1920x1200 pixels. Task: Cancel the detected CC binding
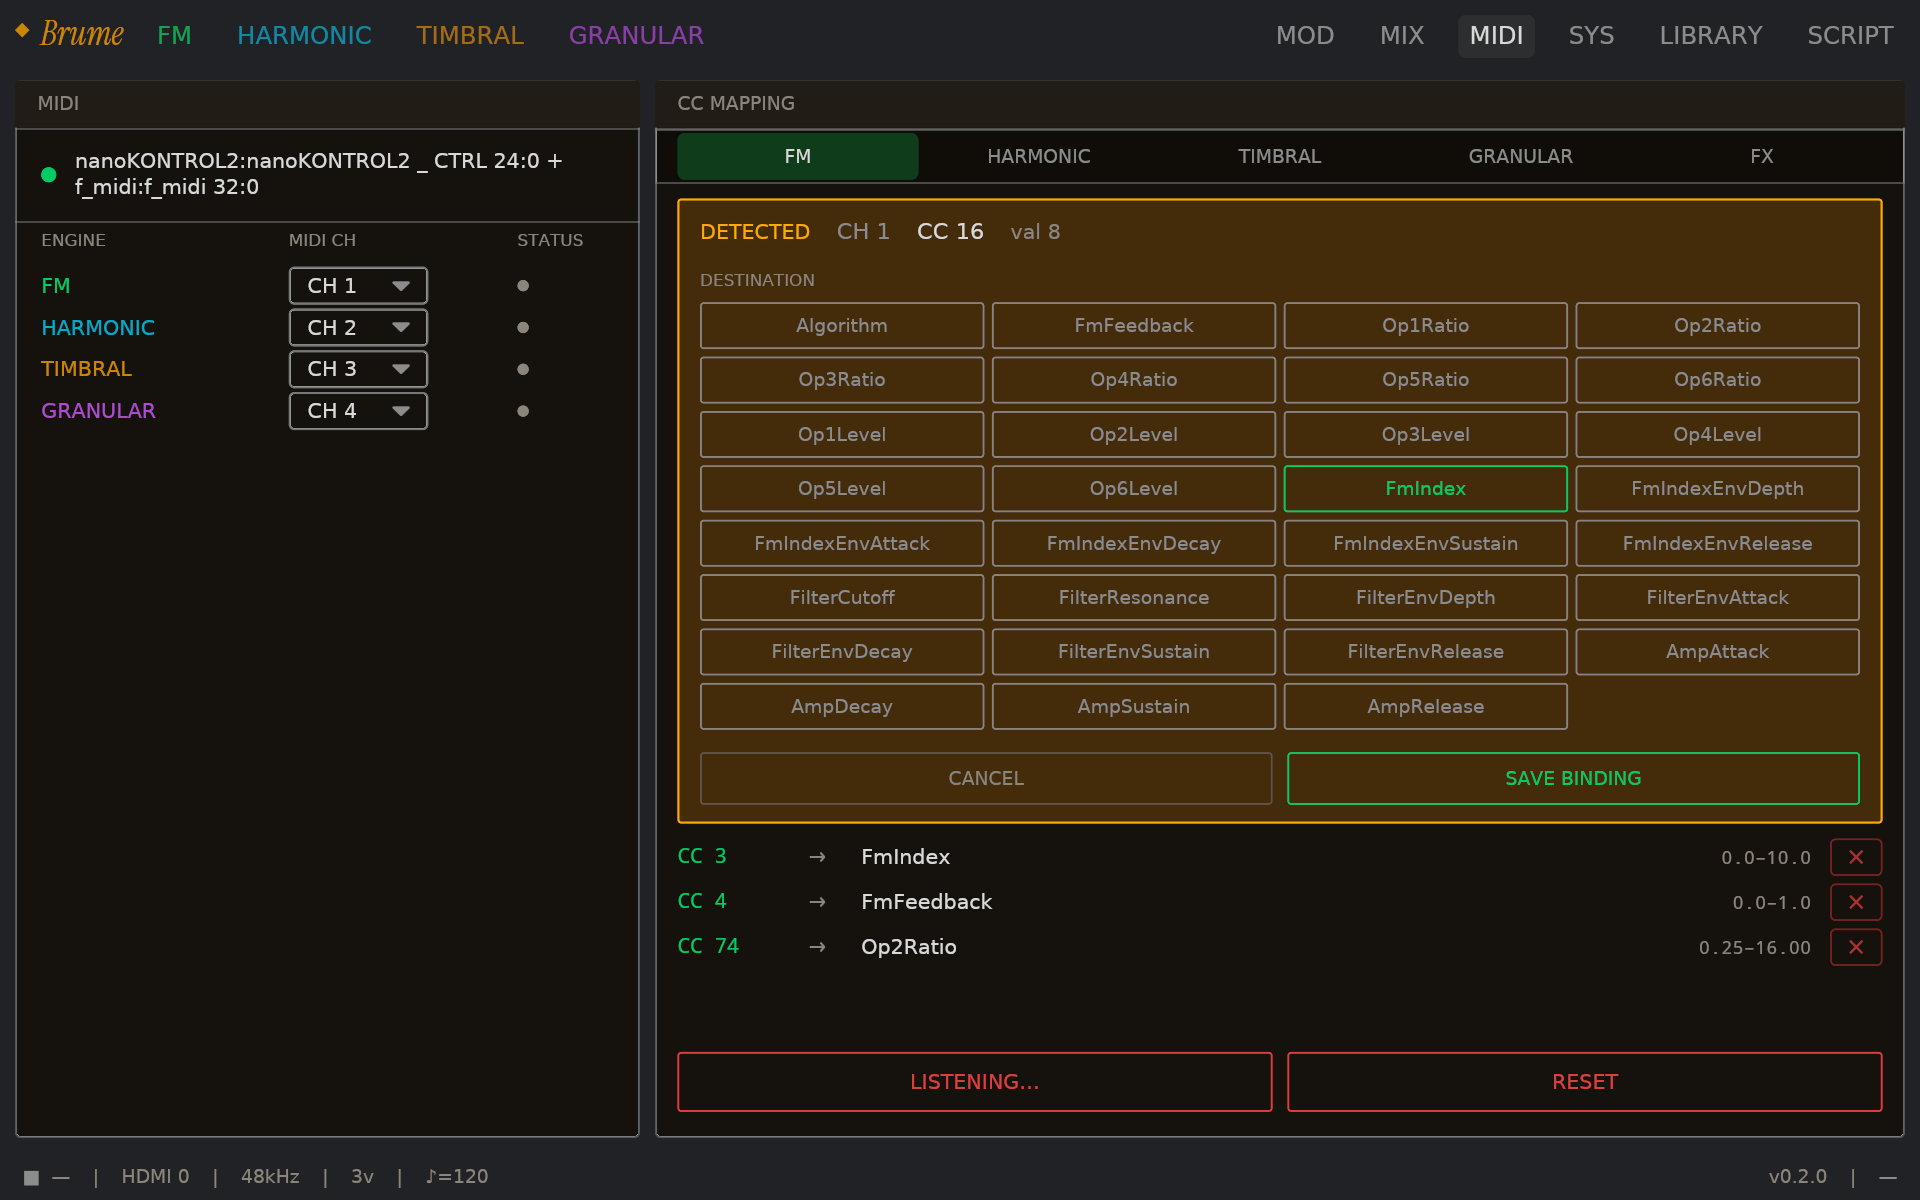point(986,779)
